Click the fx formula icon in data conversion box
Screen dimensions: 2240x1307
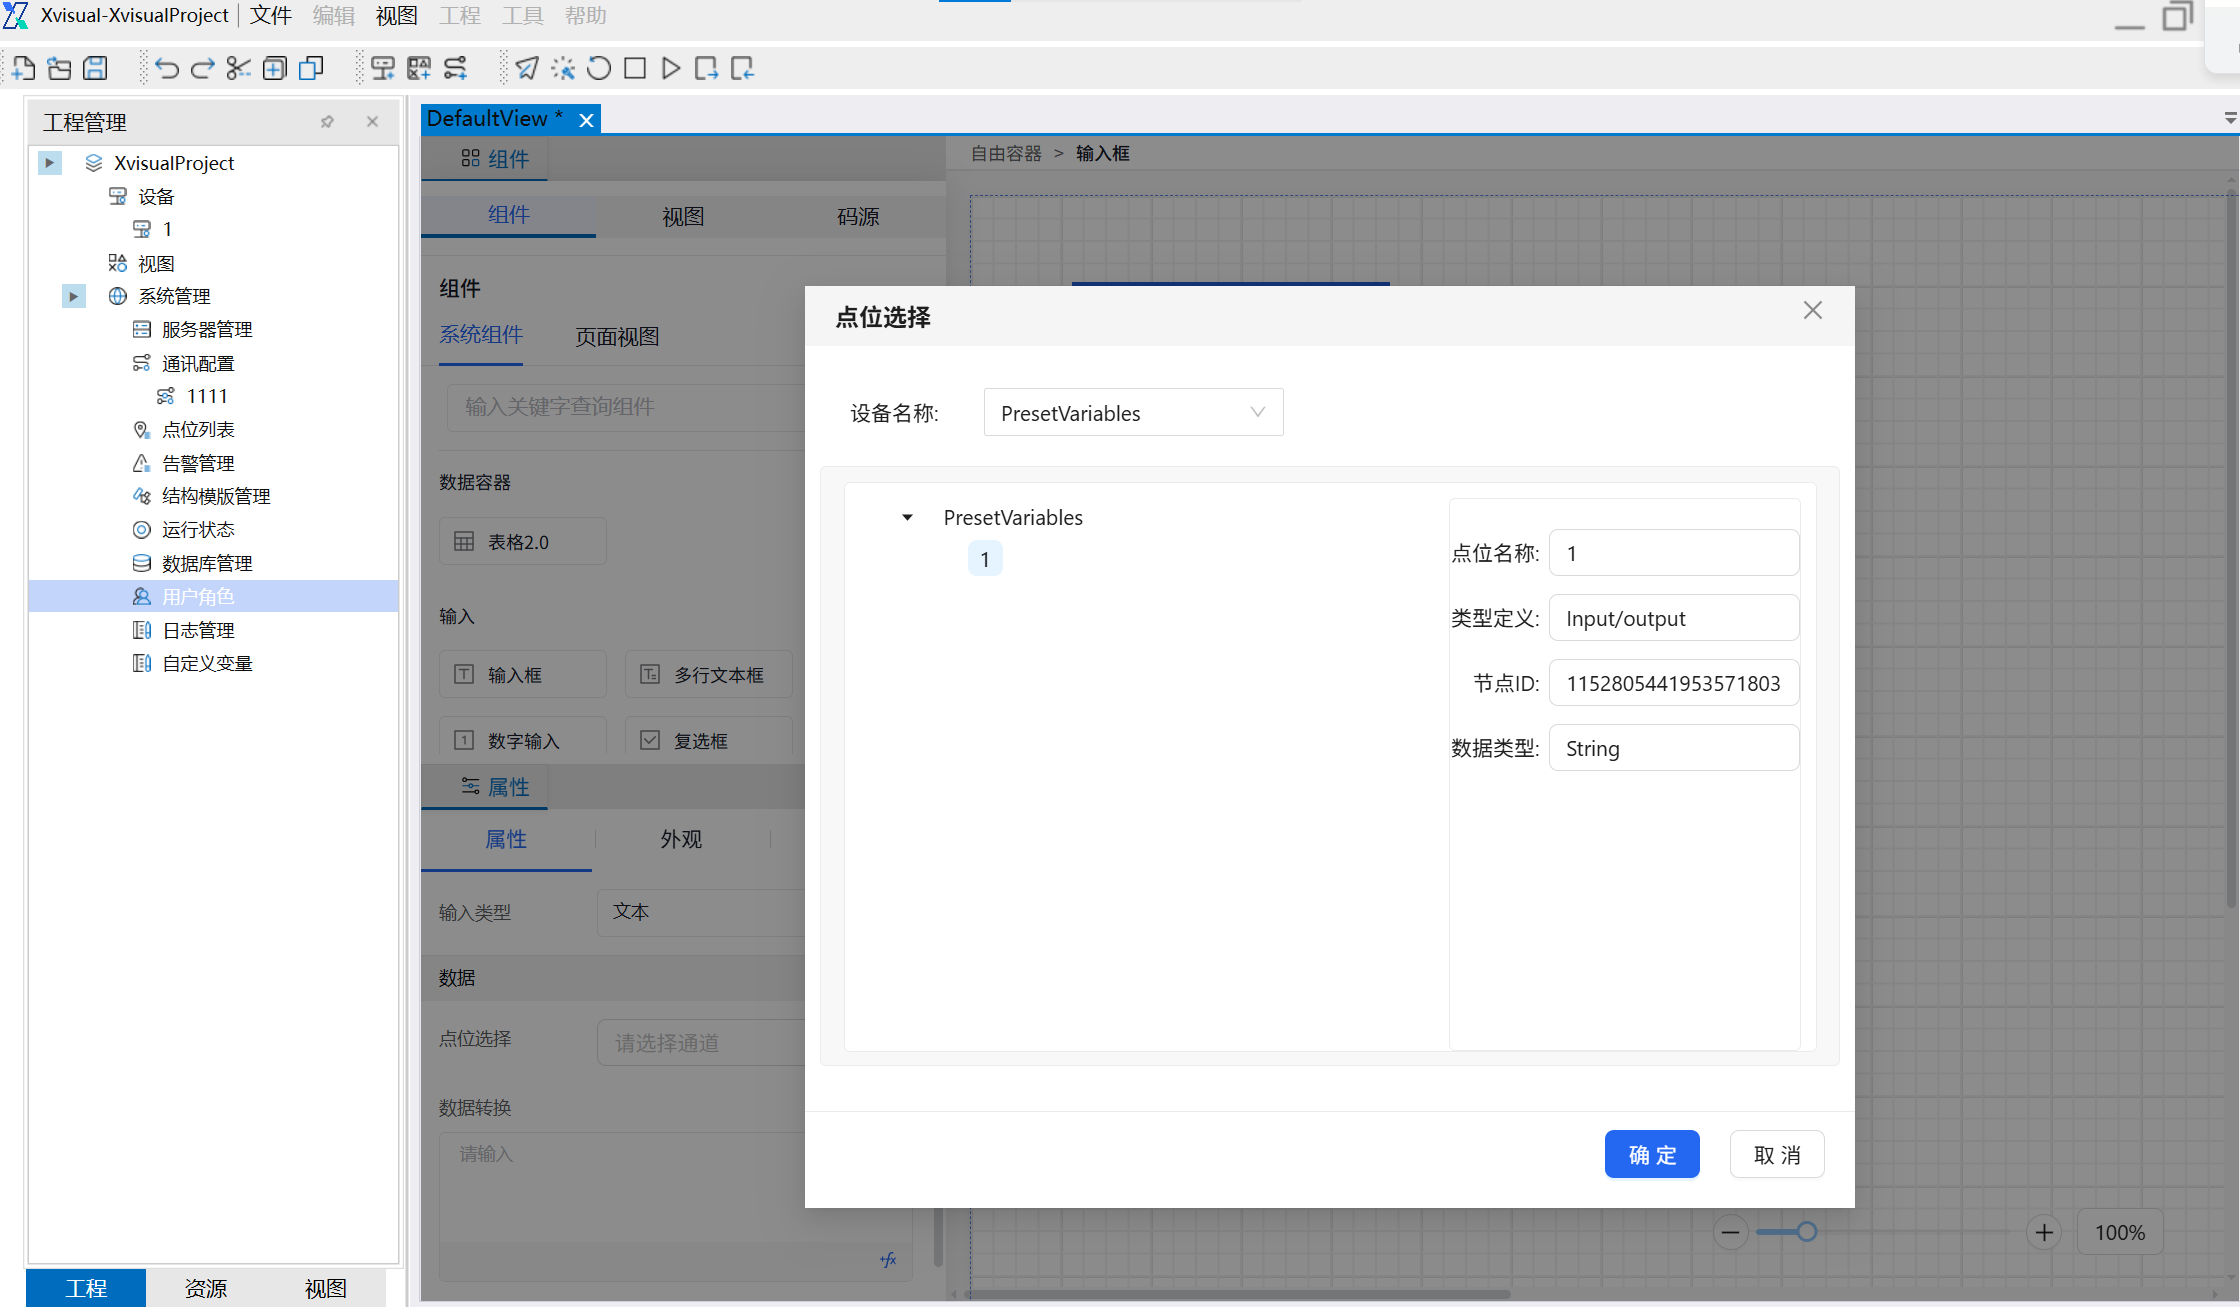[888, 1260]
